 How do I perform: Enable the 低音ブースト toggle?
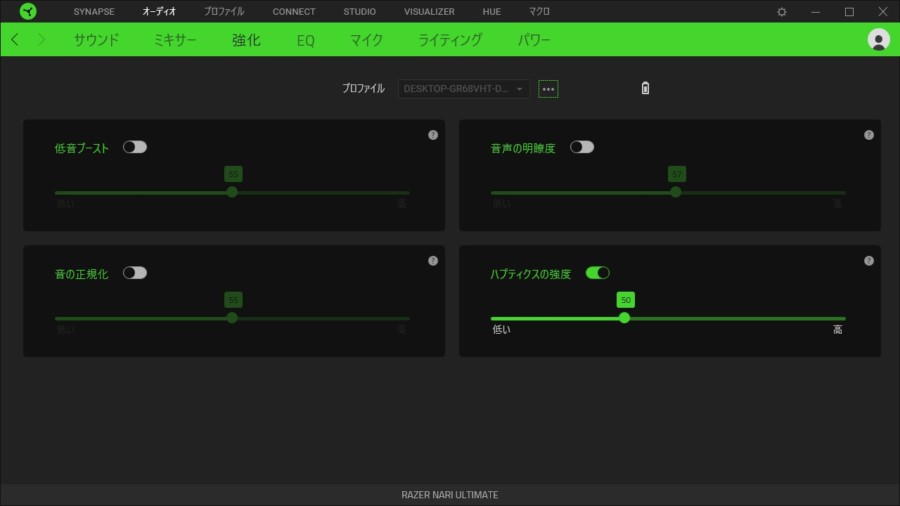tap(135, 147)
